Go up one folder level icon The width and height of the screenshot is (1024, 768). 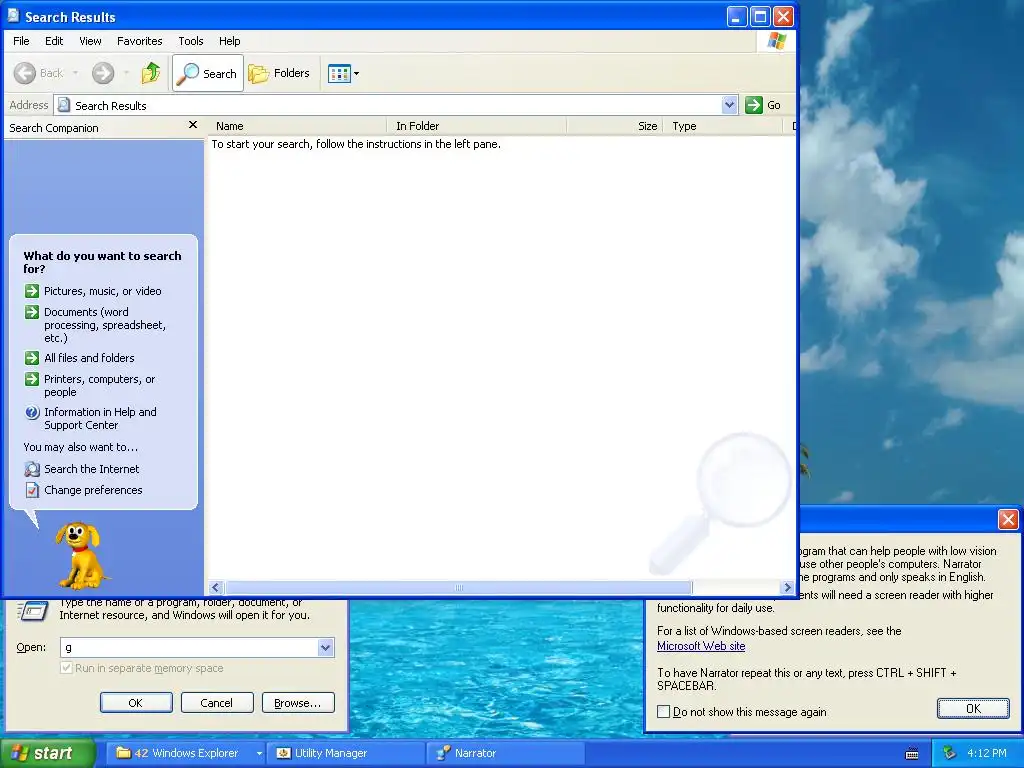[151, 73]
